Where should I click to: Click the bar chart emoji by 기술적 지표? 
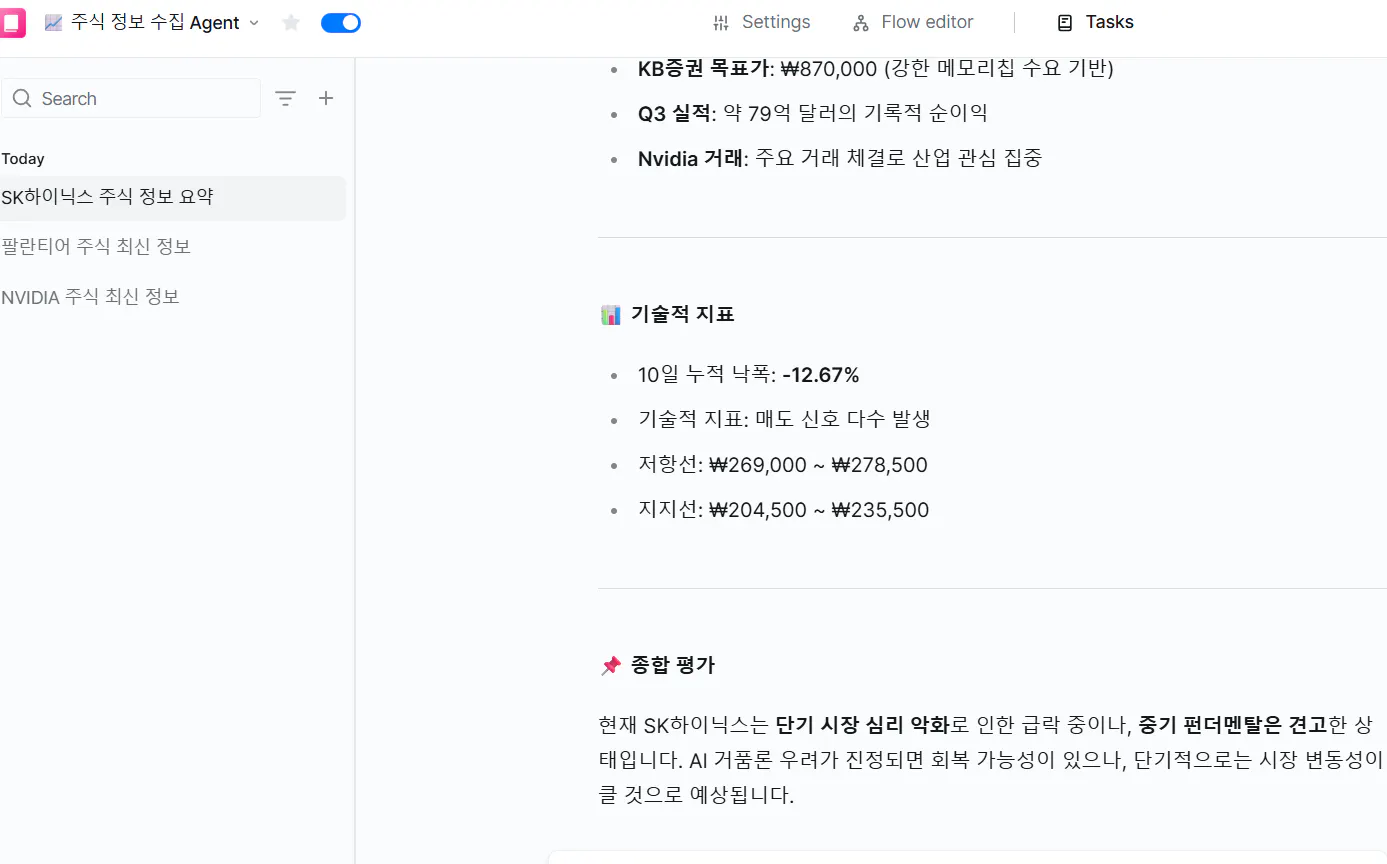[611, 315]
